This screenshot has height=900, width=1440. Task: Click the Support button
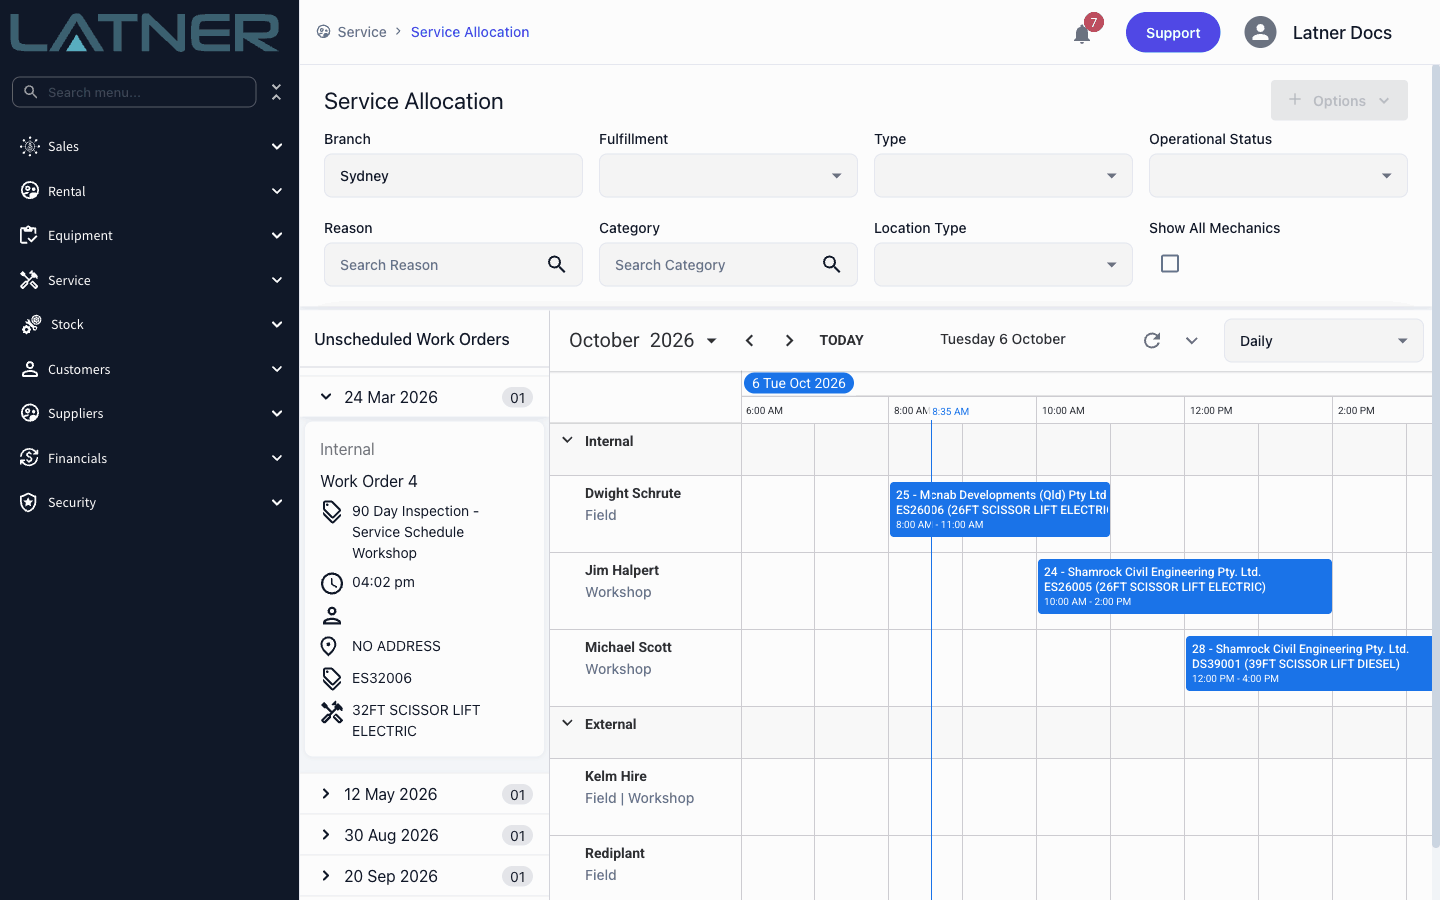[x=1173, y=32]
